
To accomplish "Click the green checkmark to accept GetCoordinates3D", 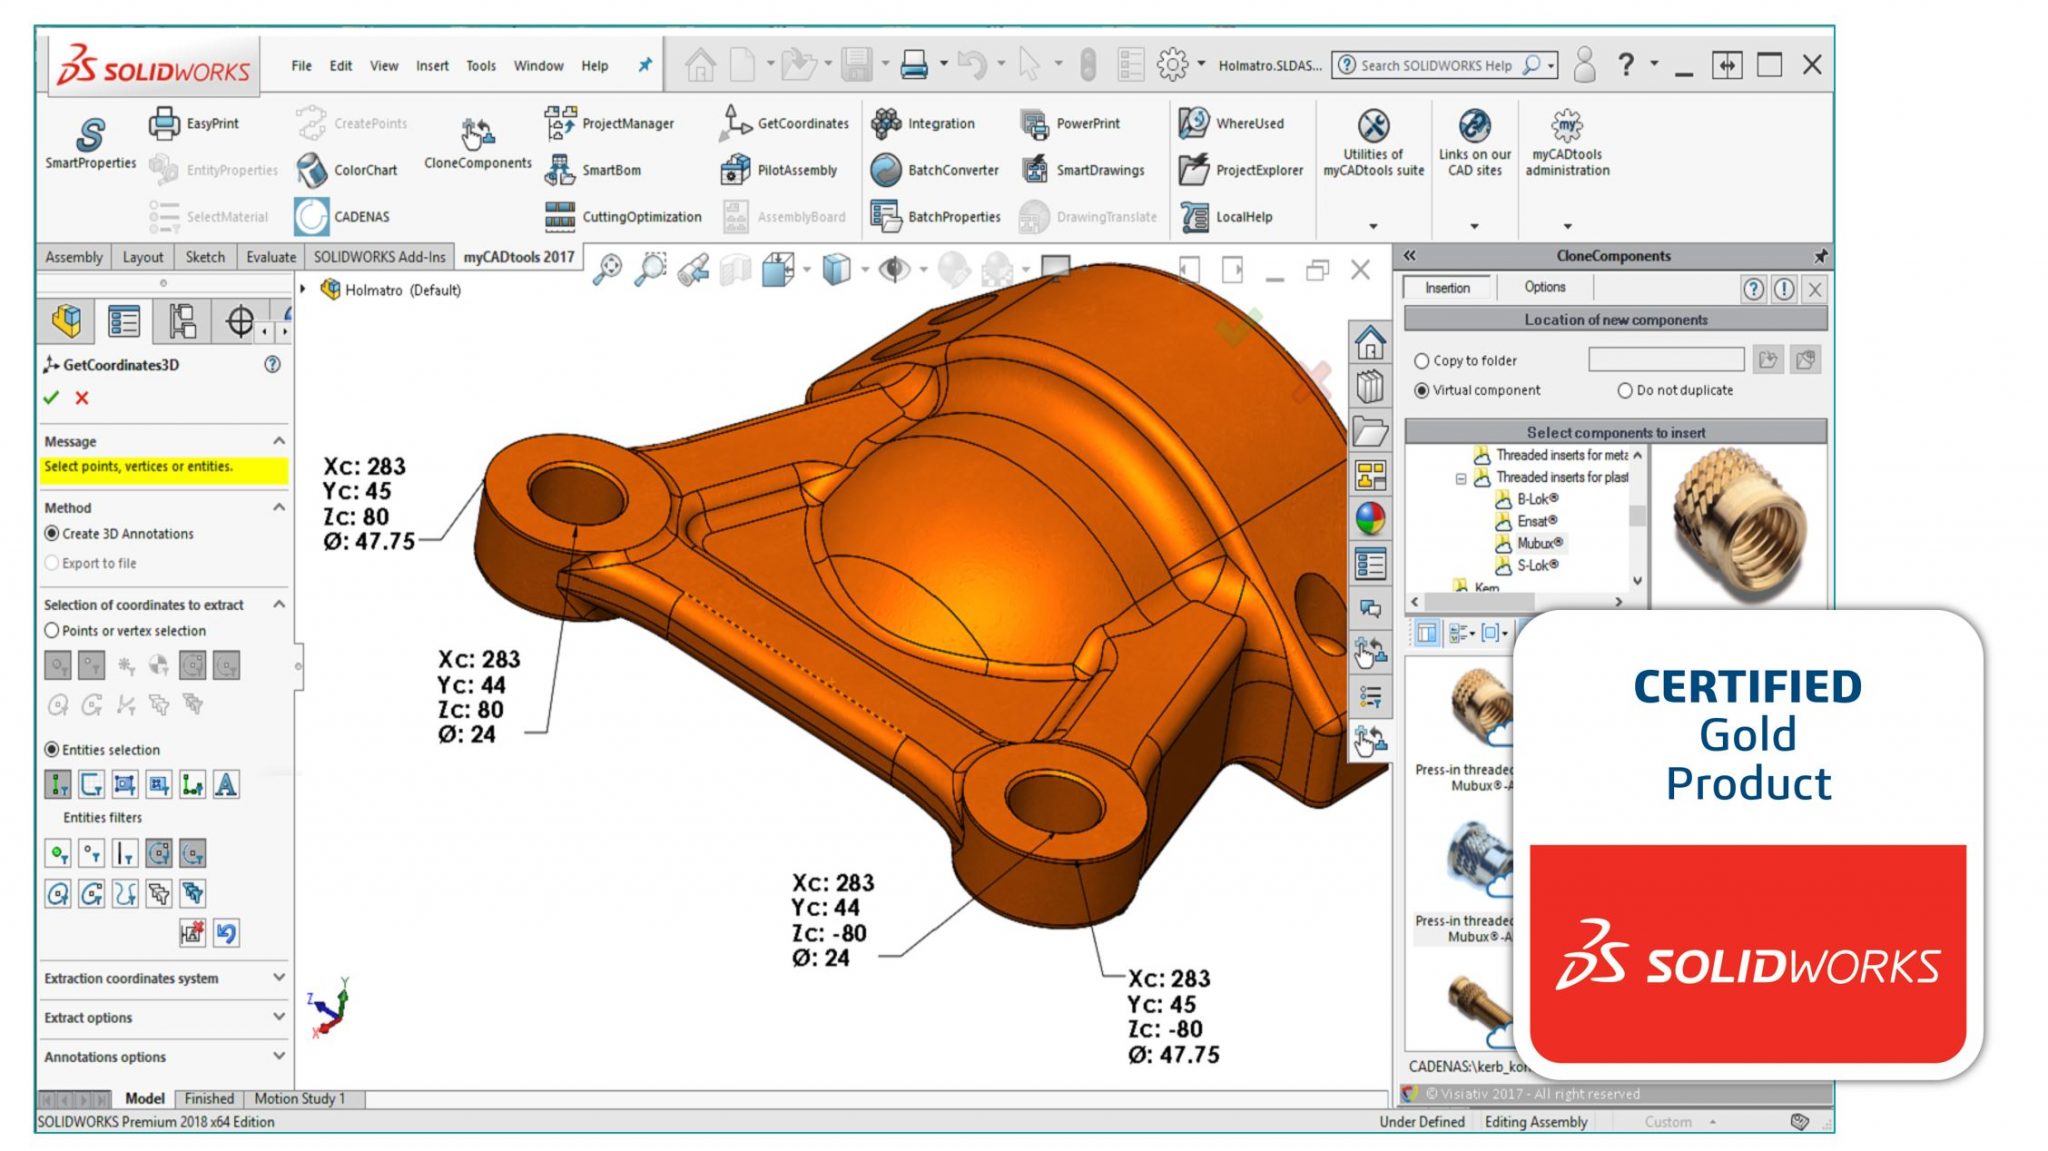I will (x=52, y=398).
